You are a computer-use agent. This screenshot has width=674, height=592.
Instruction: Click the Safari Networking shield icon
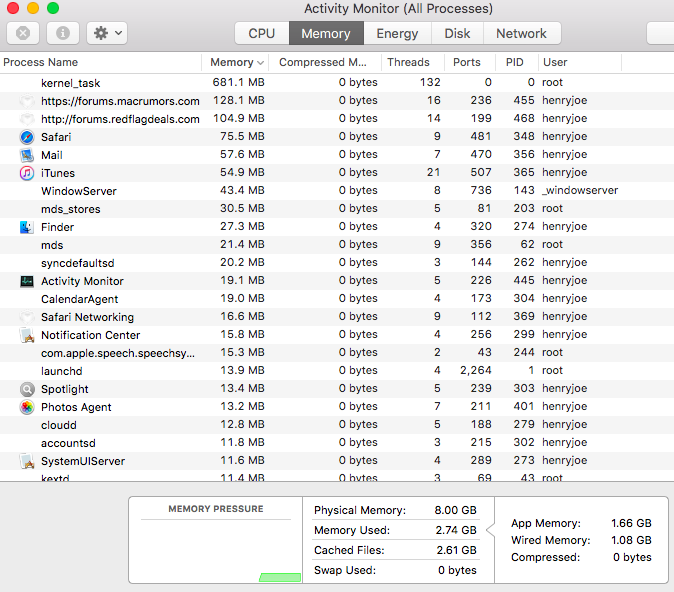click(27, 317)
